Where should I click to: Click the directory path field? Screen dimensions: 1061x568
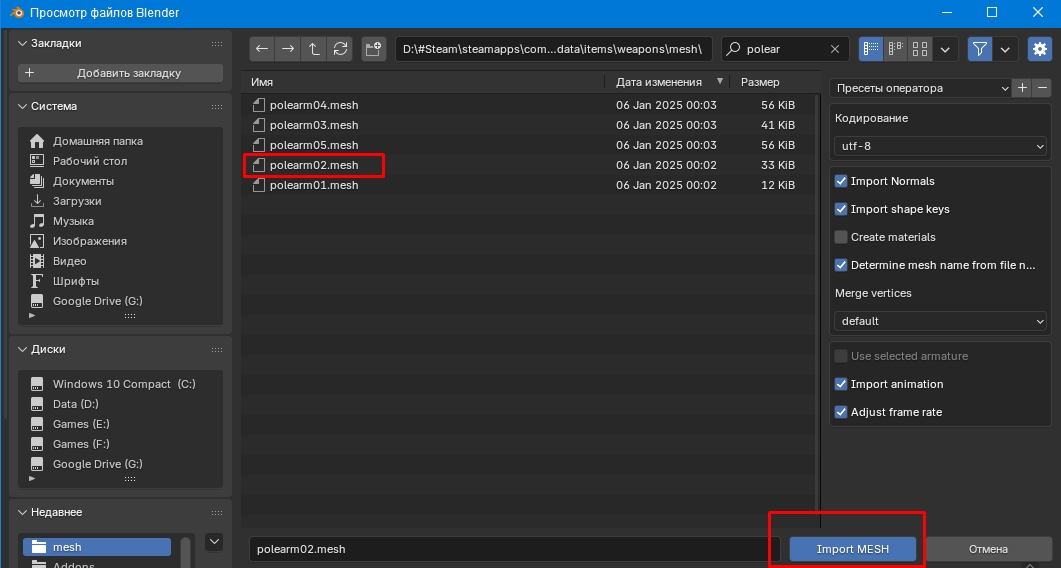pos(554,49)
